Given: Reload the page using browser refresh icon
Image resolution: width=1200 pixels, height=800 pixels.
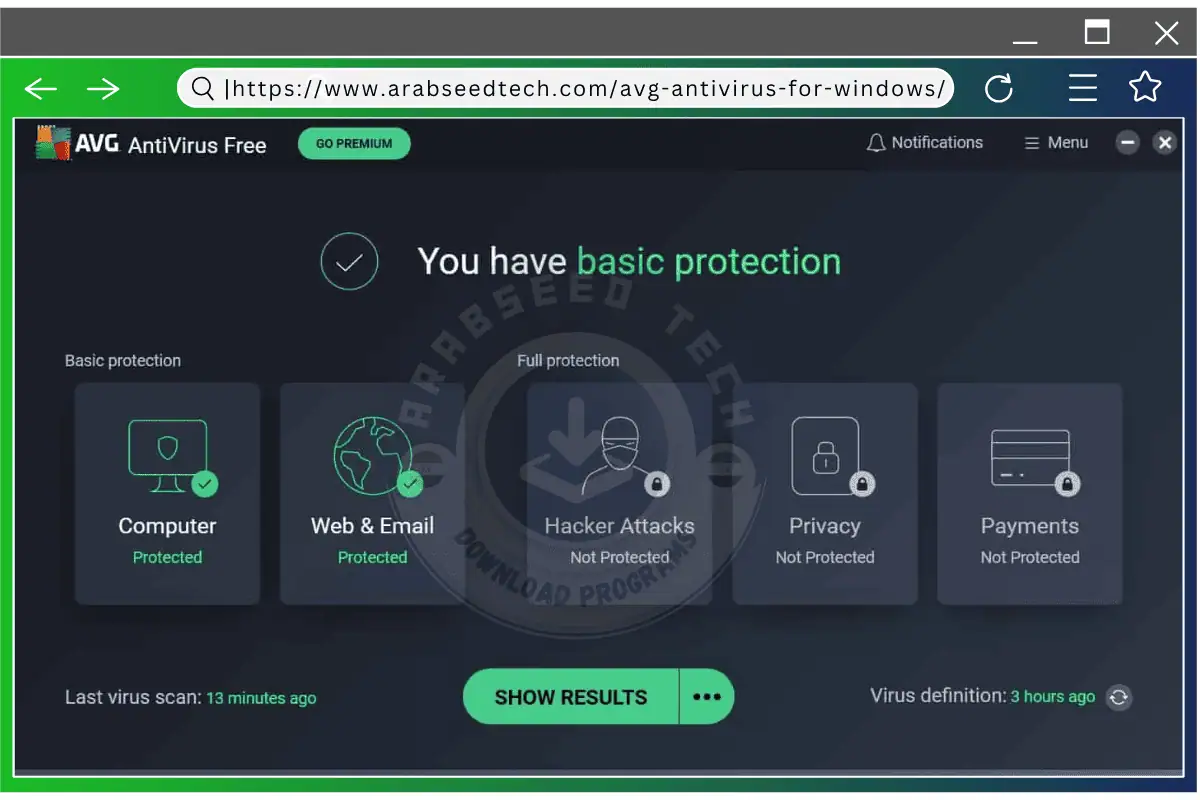Looking at the screenshot, I should (999, 89).
